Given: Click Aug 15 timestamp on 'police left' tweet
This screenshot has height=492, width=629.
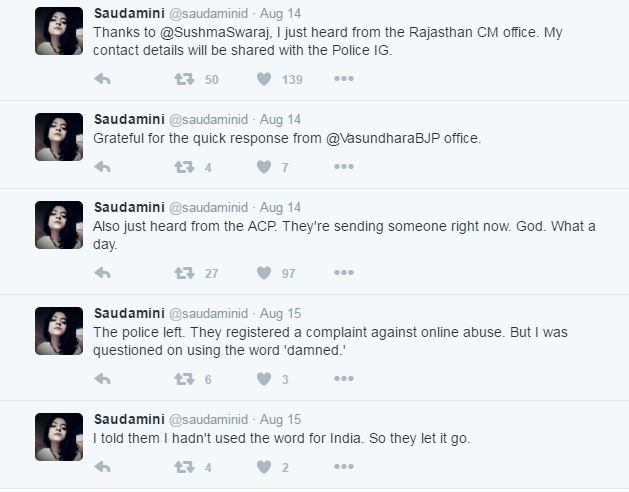Looking at the screenshot, I should pyautogui.click(x=280, y=313).
